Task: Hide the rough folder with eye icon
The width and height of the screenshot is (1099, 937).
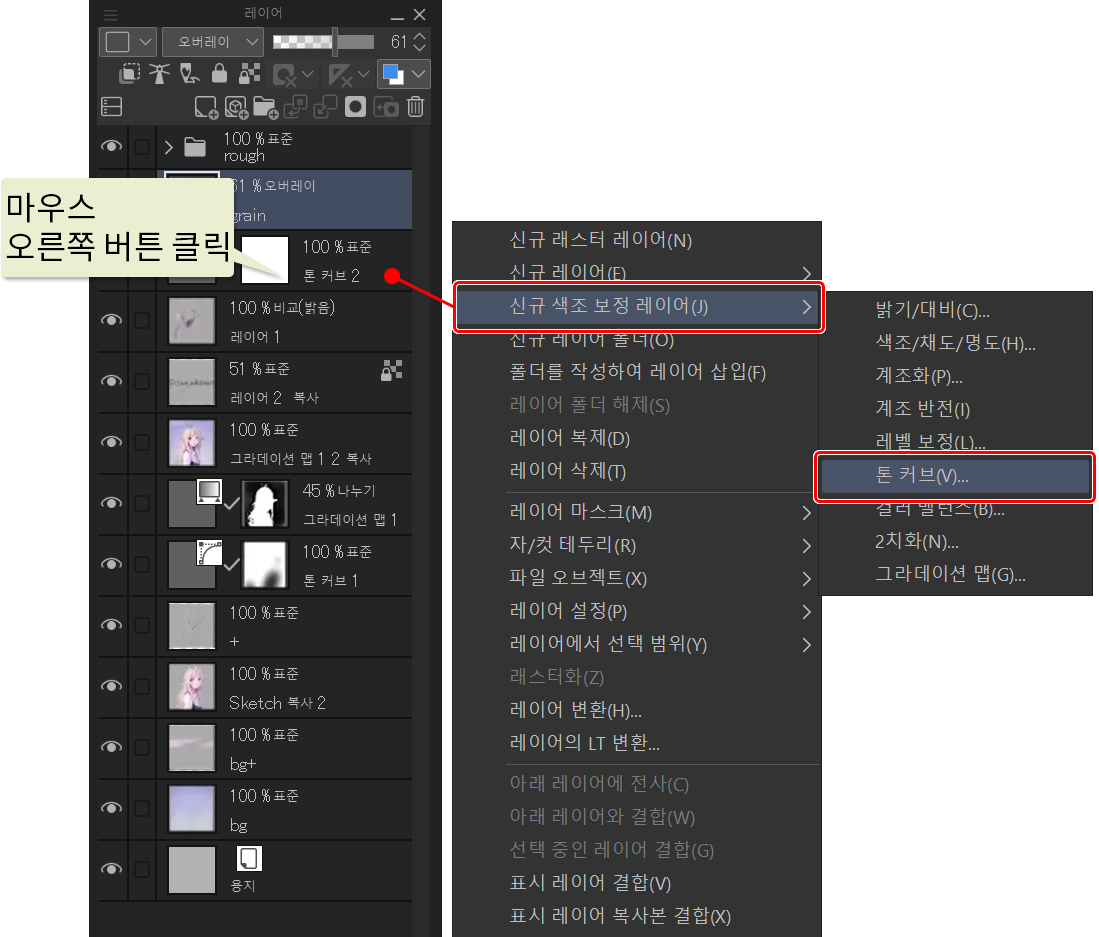Action: point(111,147)
